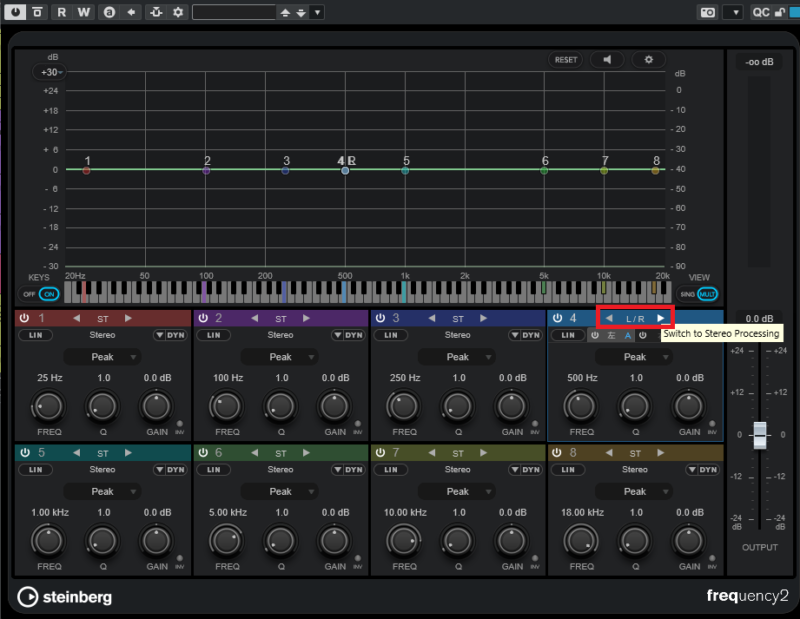Select MULT view mode
The height and width of the screenshot is (619, 800).
[707, 294]
